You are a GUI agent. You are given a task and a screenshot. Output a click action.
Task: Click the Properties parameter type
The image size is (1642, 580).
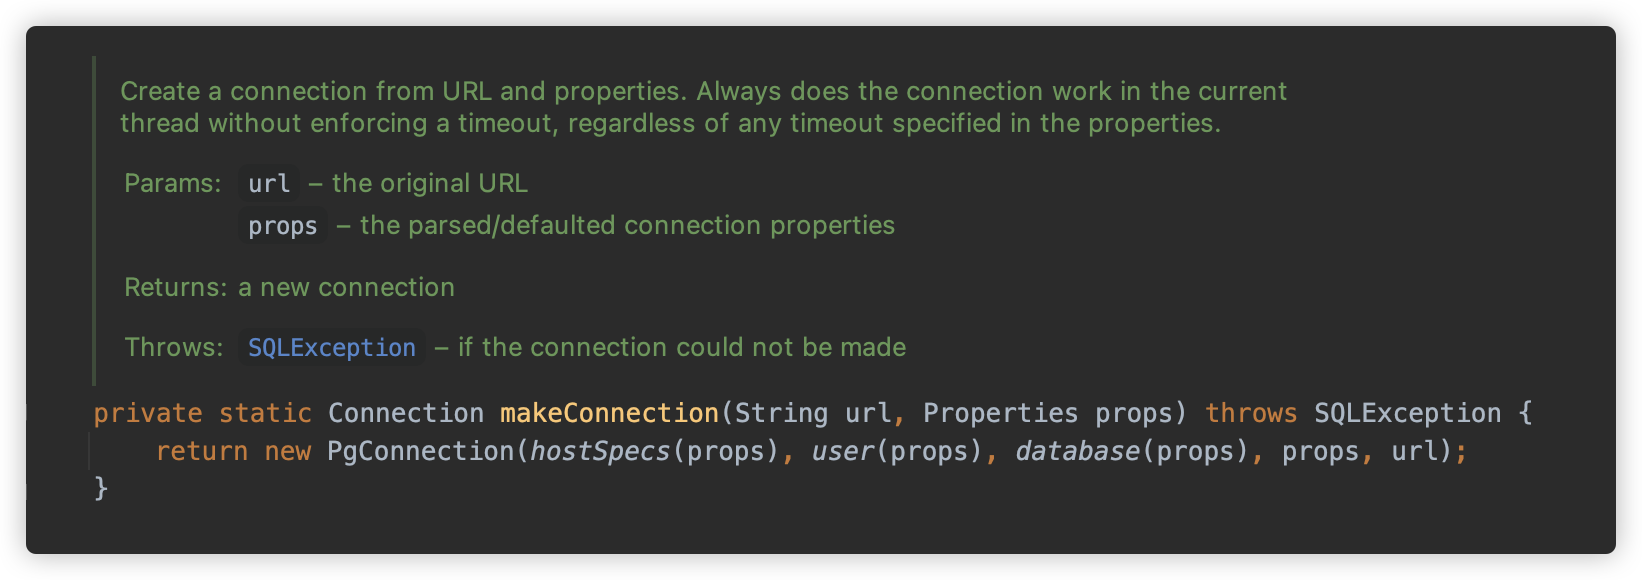coord(1001,414)
